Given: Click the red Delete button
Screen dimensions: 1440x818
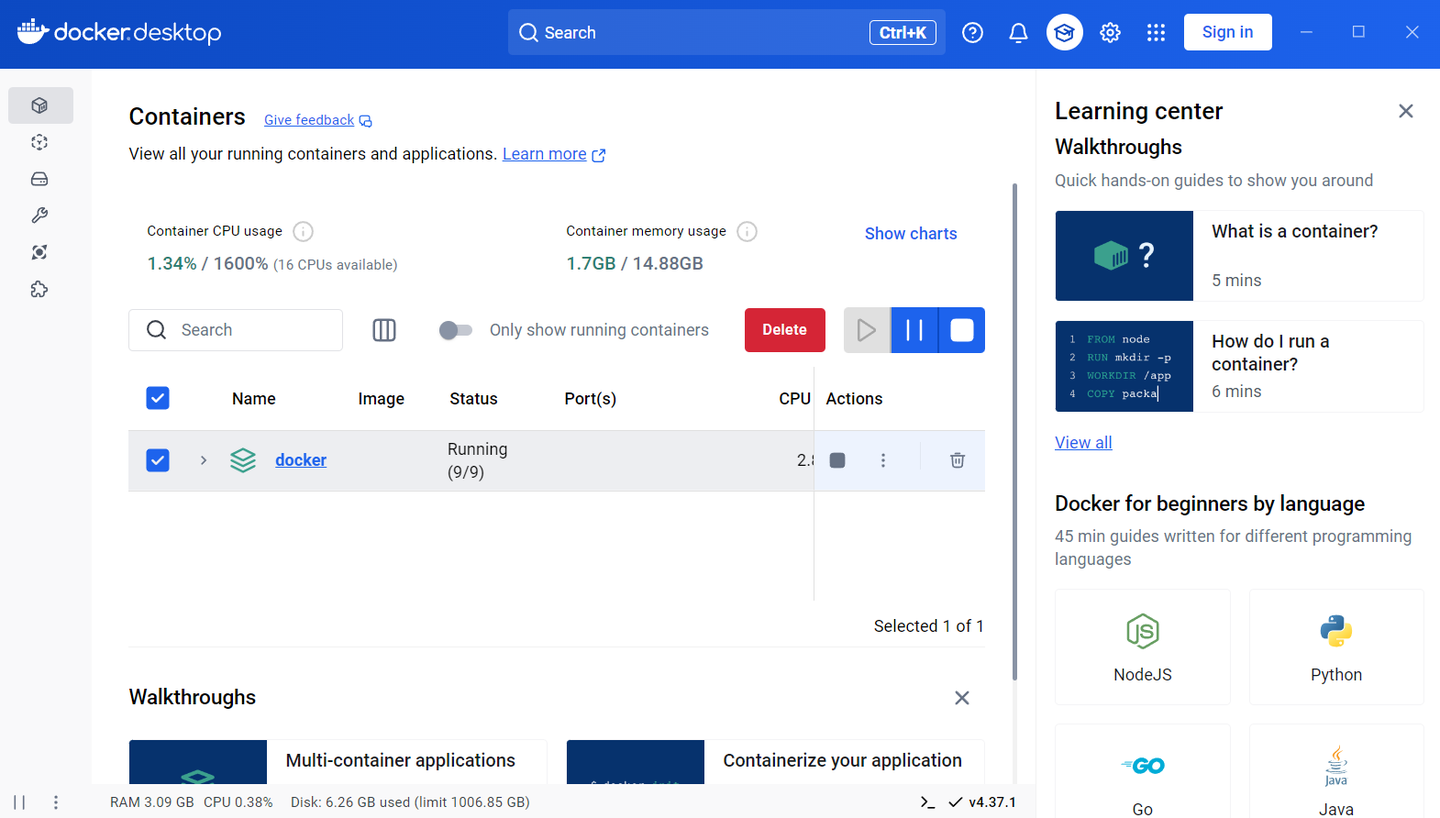Looking at the screenshot, I should click(x=784, y=330).
